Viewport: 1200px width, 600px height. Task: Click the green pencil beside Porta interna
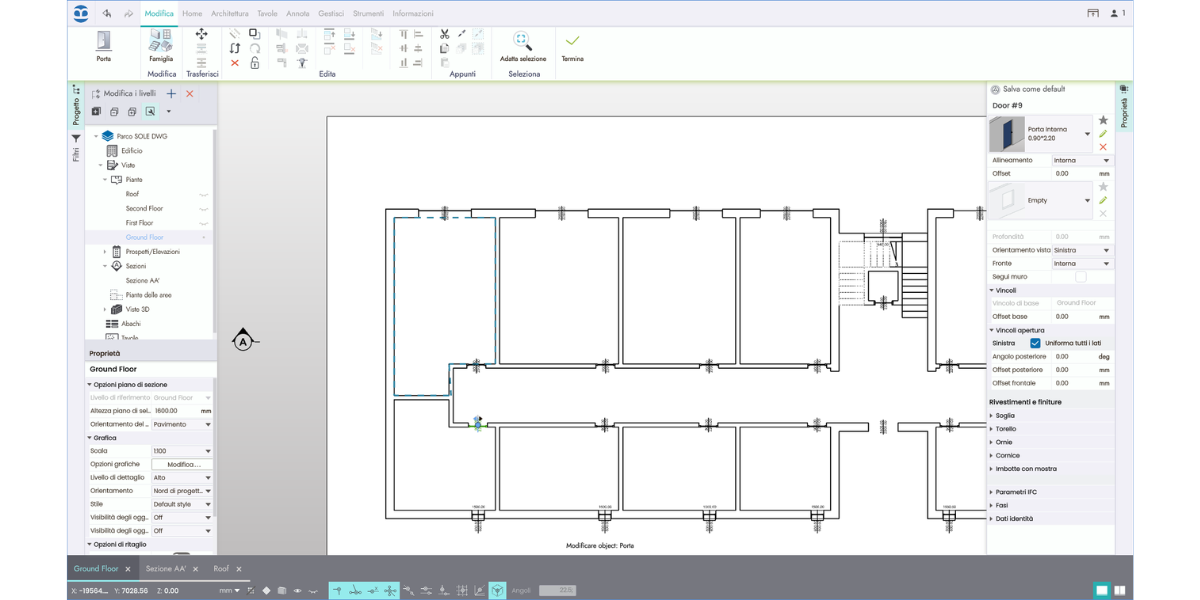point(1103,134)
